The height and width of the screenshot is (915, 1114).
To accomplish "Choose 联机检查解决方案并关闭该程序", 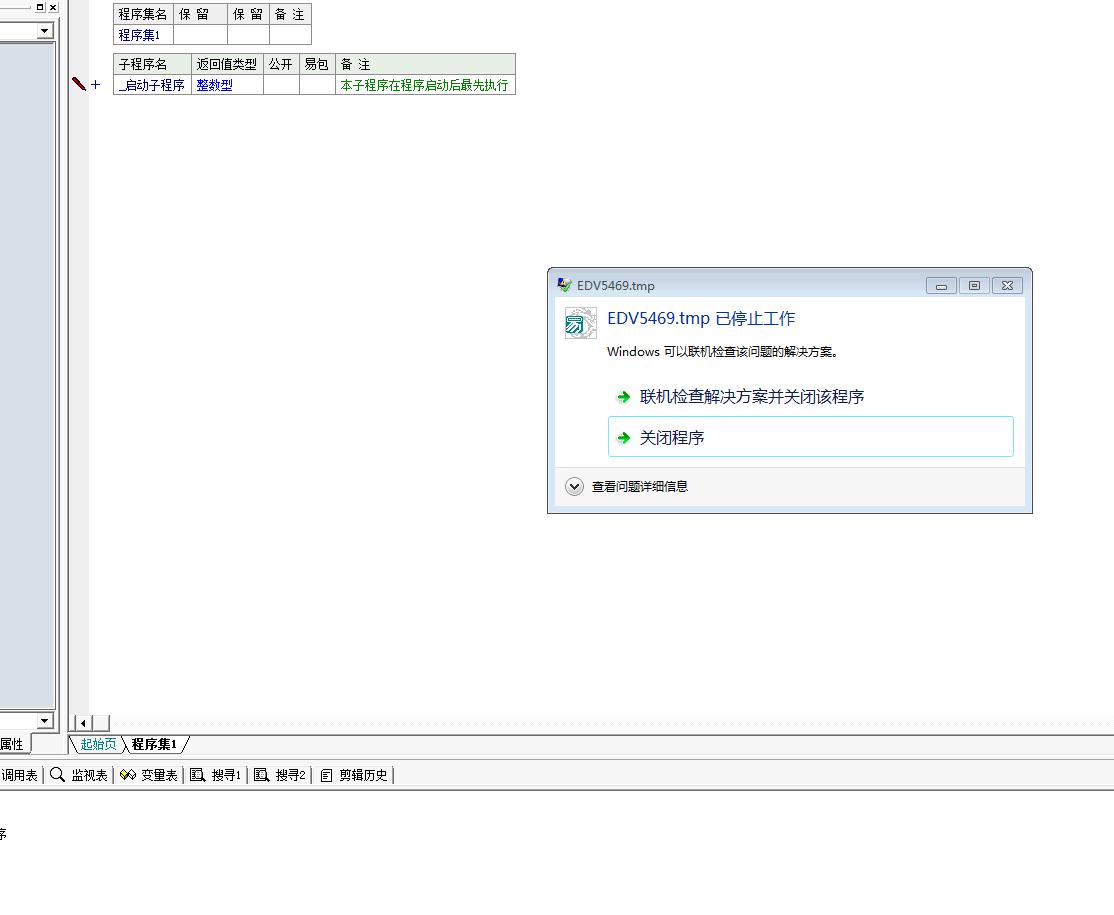I will 751,397.
